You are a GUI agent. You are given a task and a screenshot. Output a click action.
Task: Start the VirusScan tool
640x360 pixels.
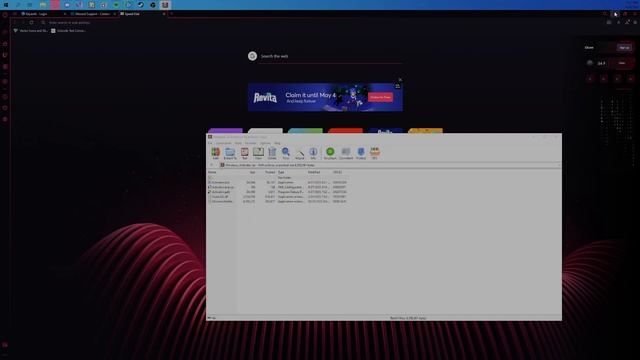(330, 153)
